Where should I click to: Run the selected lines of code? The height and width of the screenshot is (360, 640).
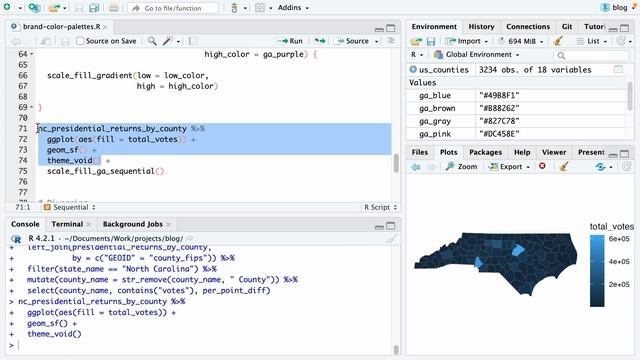pos(290,41)
